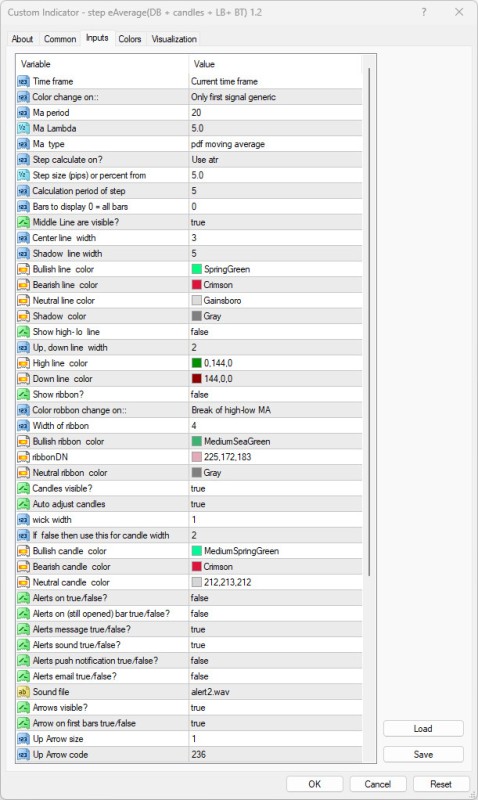Click the Reset button
Viewport: 478px width, 800px height.
(x=440, y=784)
